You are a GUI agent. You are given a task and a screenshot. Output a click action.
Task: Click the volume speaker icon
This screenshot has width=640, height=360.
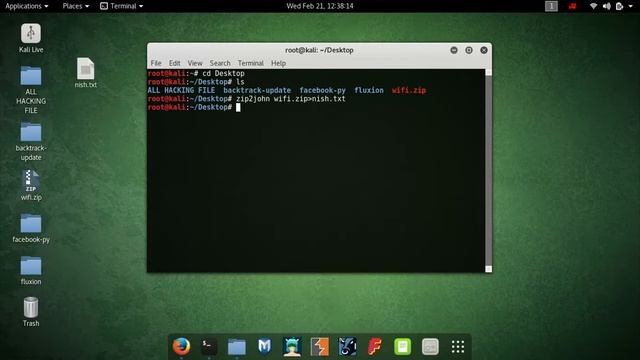[x=607, y=6]
